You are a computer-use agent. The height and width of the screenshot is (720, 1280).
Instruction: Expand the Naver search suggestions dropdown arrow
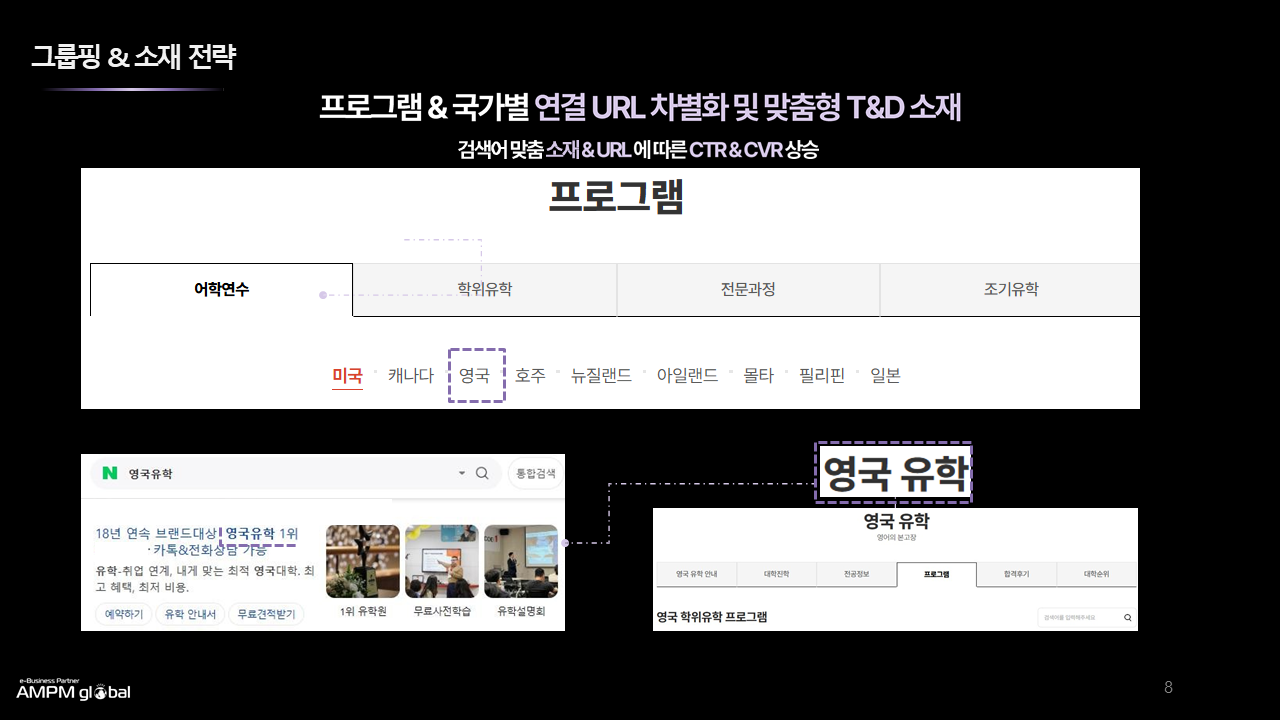click(462, 473)
